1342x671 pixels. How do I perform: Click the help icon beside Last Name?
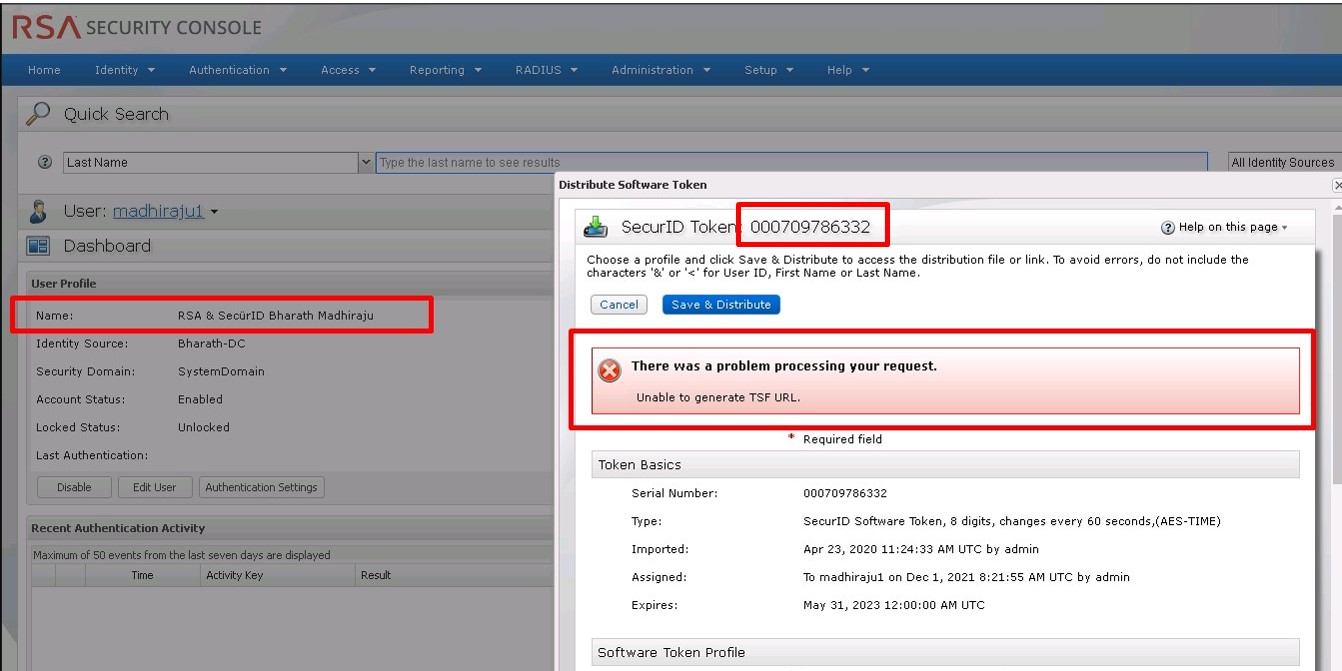[x=45, y=162]
